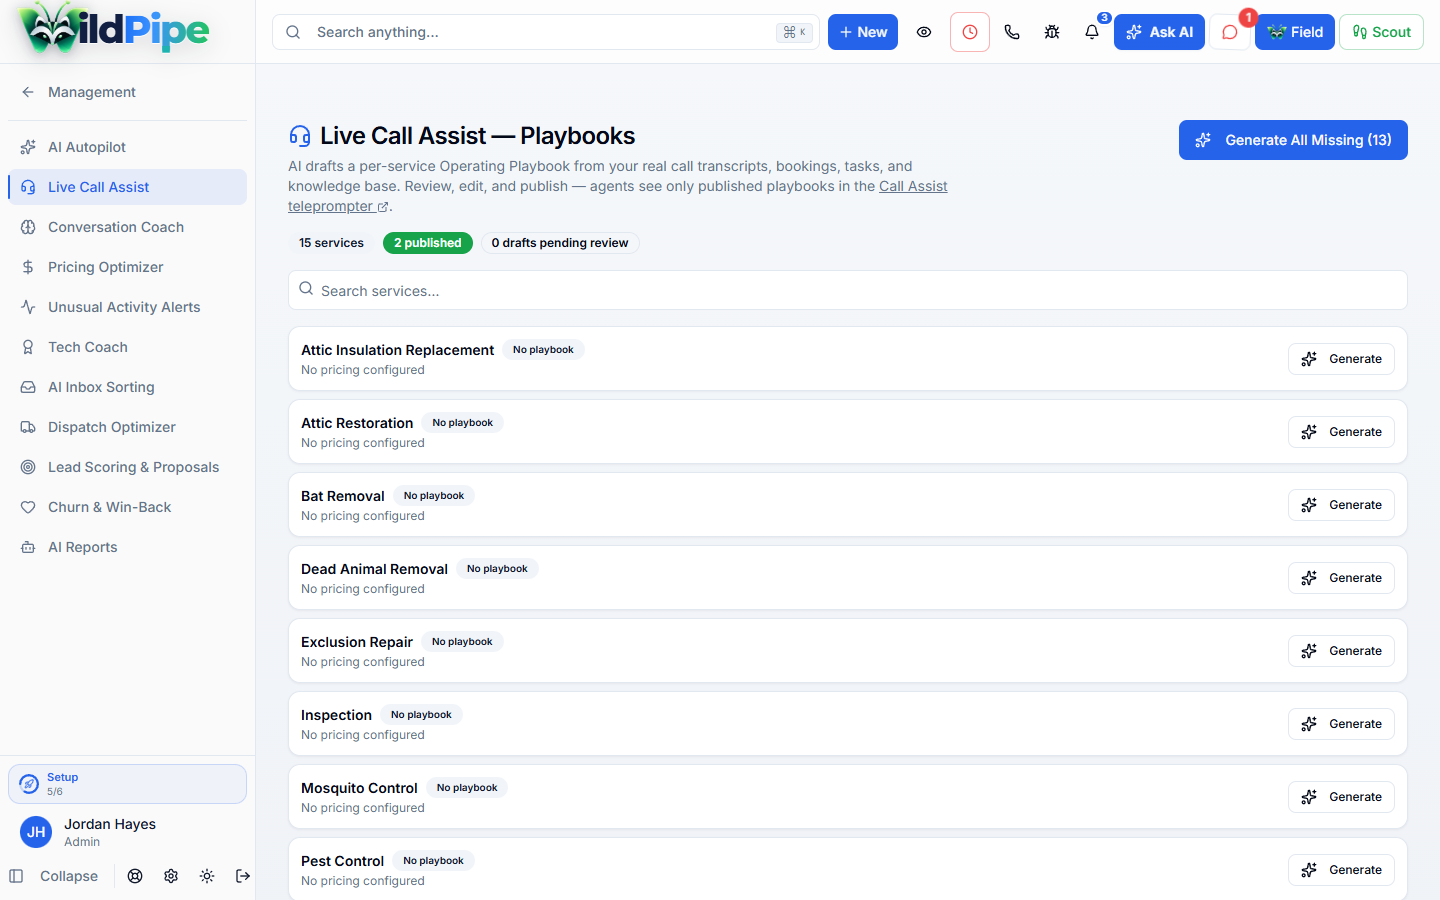1440x900 pixels.
Task: Open Dispatch Optimizer
Action: click(x=127, y=427)
